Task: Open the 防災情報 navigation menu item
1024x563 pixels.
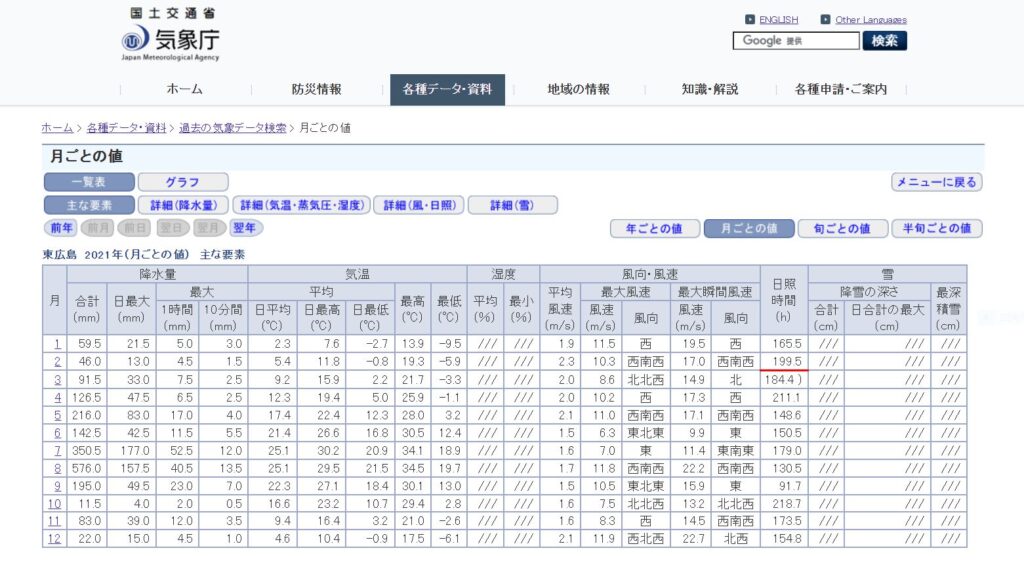Action: click(x=316, y=89)
